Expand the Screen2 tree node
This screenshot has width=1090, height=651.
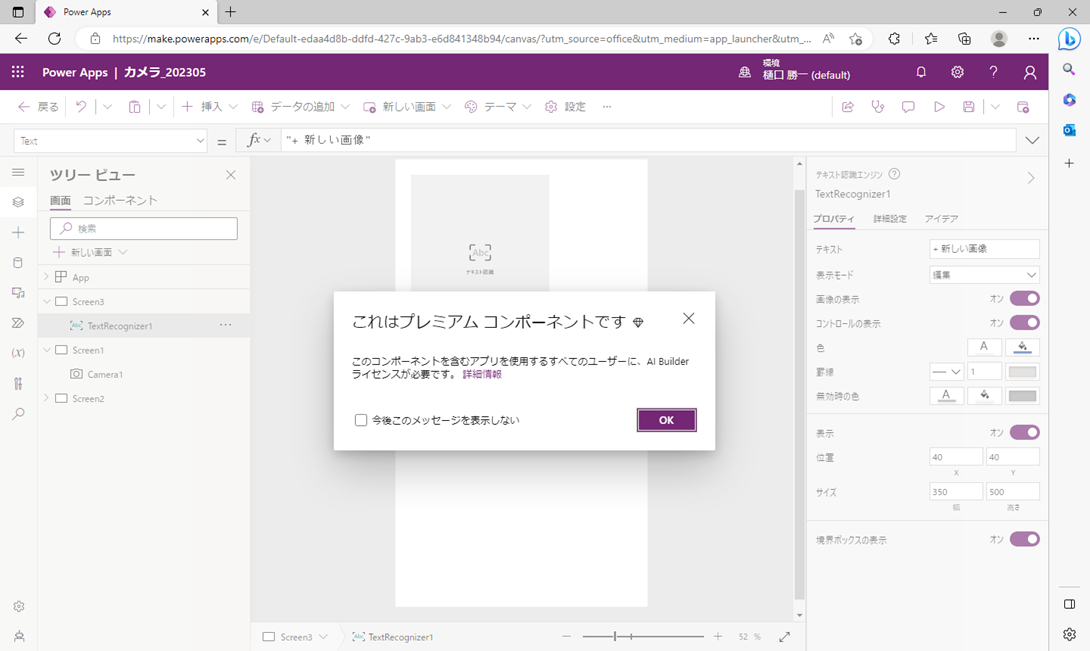(x=47, y=398)
